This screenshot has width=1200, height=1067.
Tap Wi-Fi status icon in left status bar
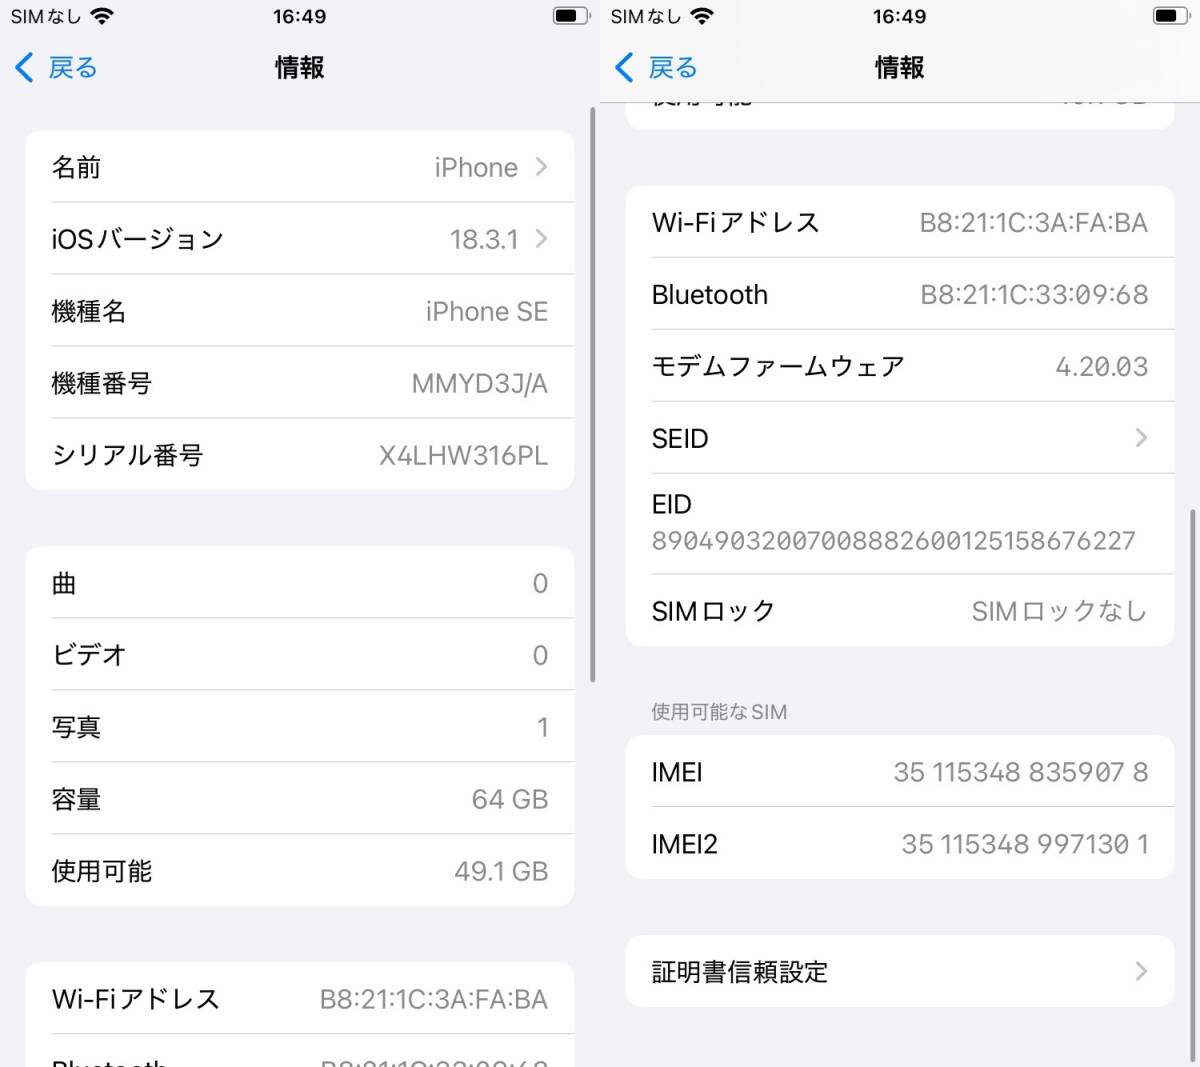click(x=101, y=16)
